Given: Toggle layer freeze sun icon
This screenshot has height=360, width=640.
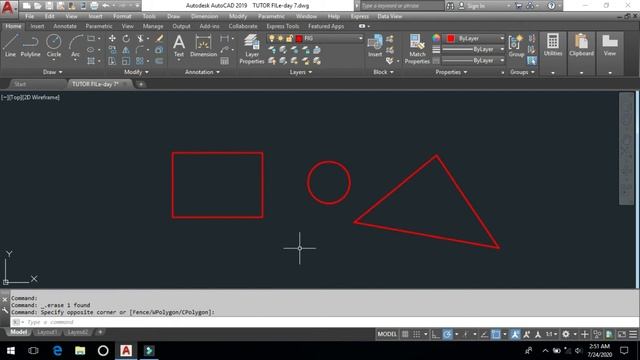Looking at the screenshot, I should click(280, 38).
